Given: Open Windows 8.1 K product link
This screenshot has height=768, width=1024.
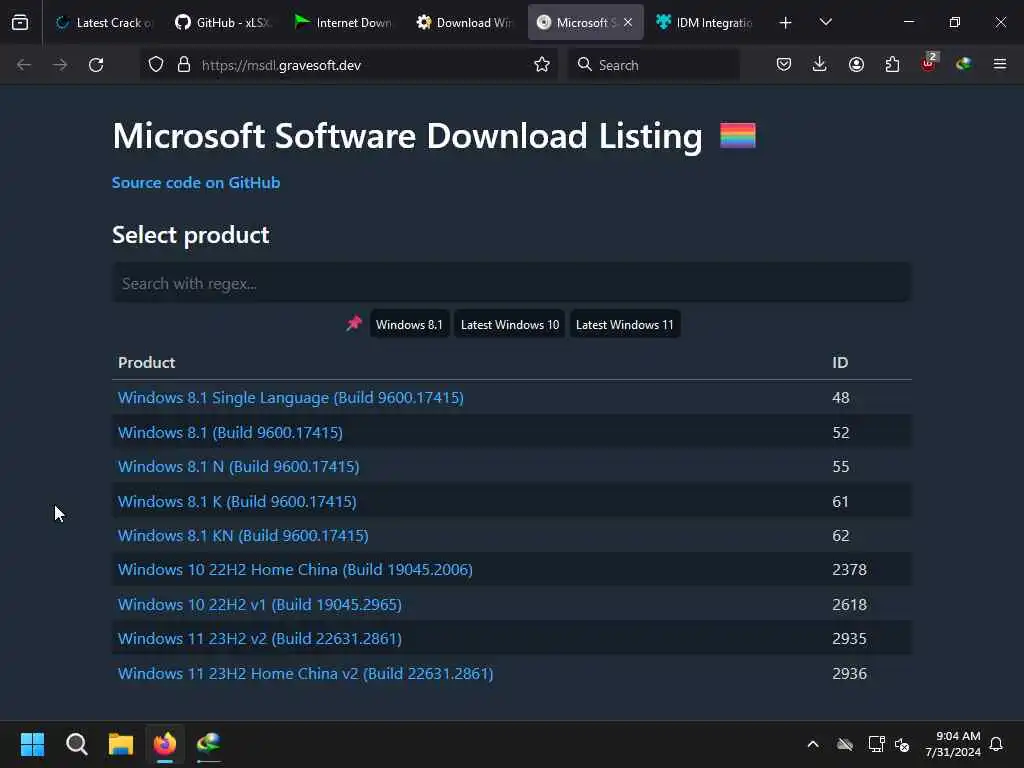Looking at the screenshot, I should (x=237, y=502).
